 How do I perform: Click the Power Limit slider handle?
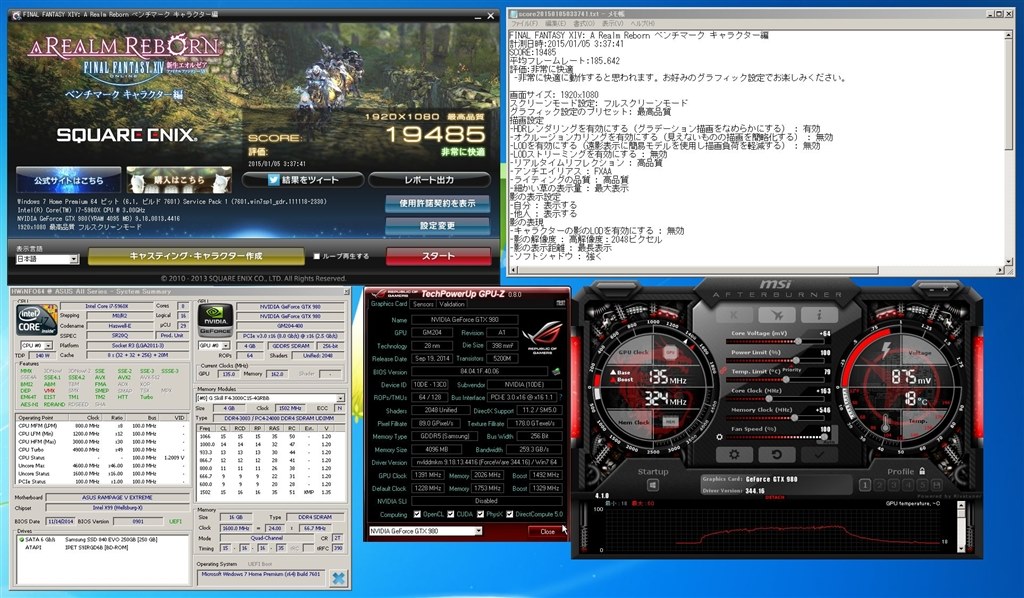796,360
